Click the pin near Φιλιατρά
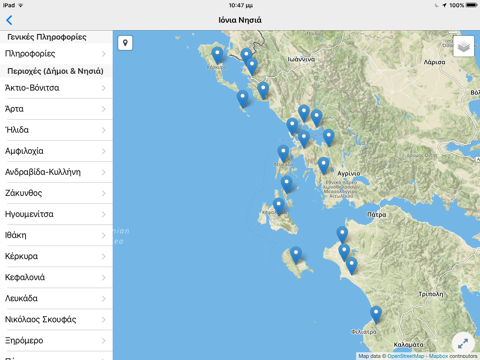Screen dimensions: 480x360 pyautogui.click(x=376, y=315)
